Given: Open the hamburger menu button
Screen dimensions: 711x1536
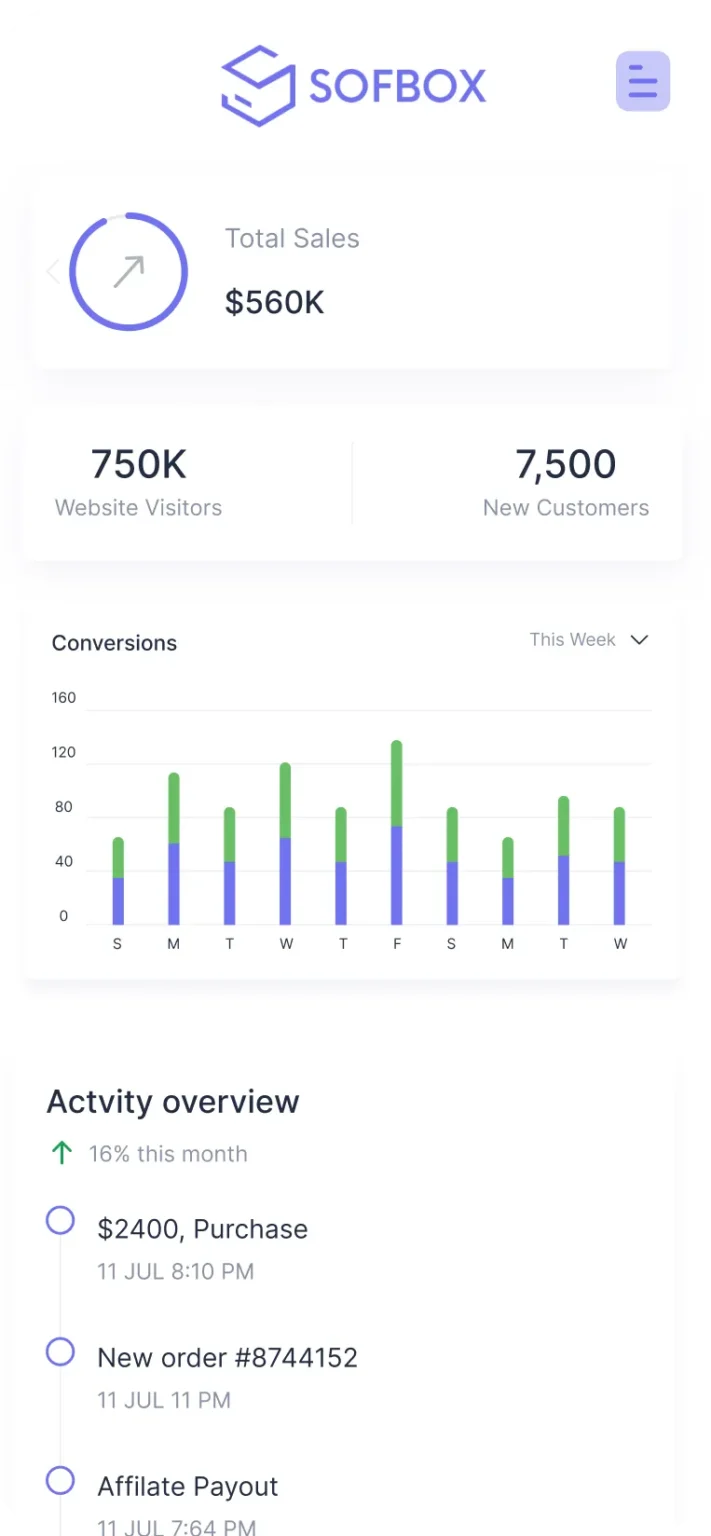Looking at the screenshot, I should tap(642, 81).
